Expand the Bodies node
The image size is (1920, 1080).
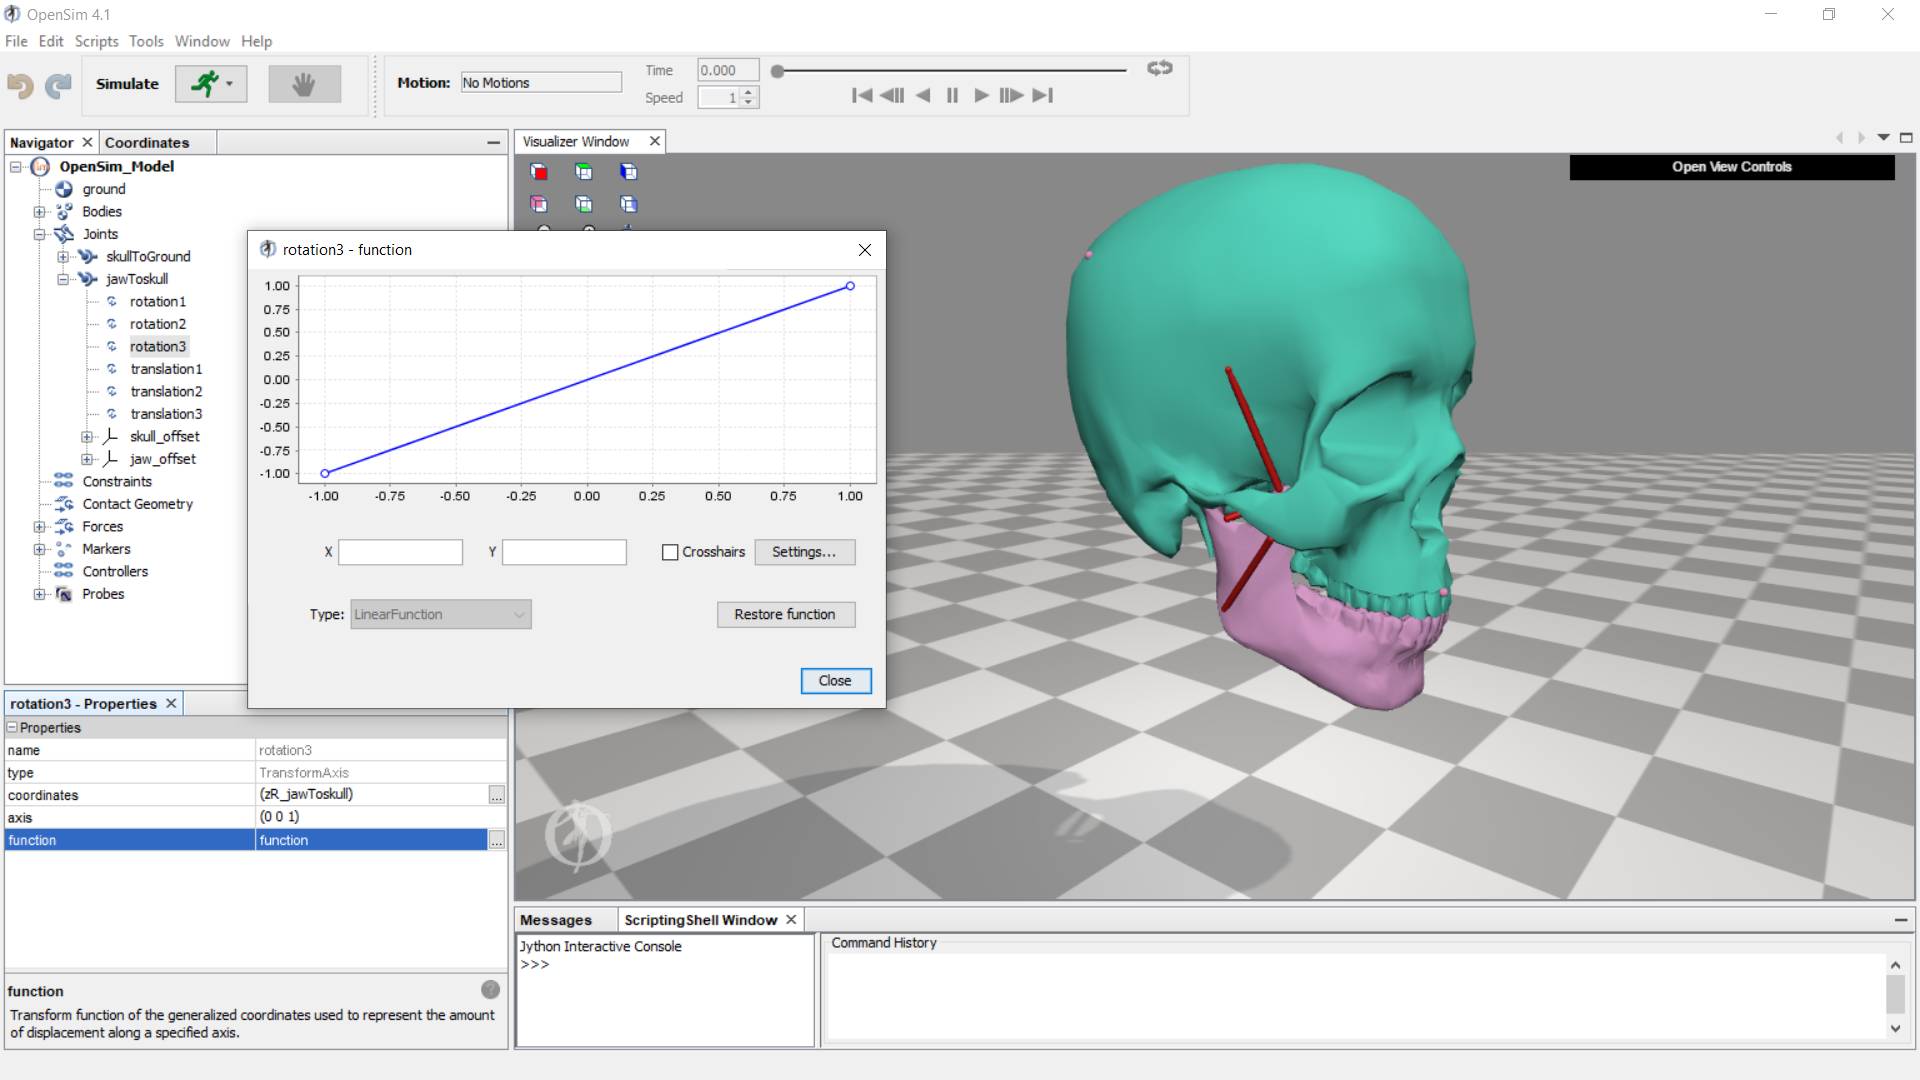click(39, 212)
